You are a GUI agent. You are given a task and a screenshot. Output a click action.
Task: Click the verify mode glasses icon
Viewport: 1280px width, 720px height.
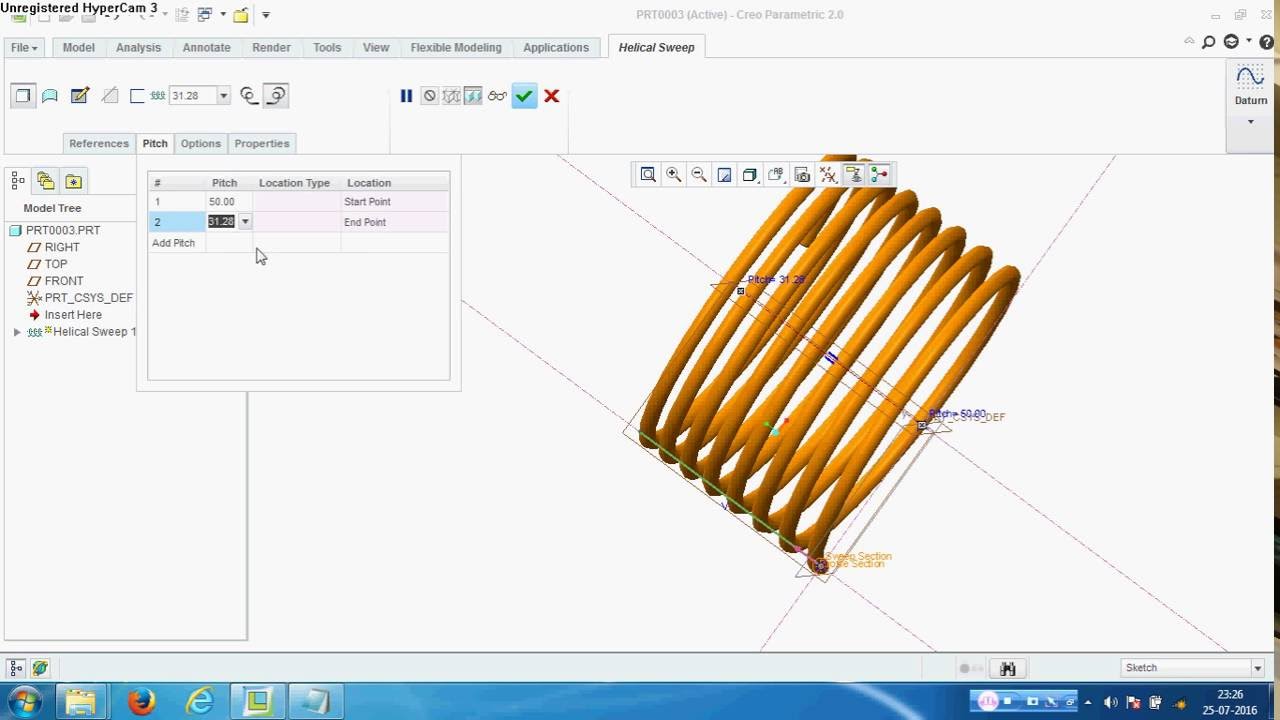[x=497, y=96]
